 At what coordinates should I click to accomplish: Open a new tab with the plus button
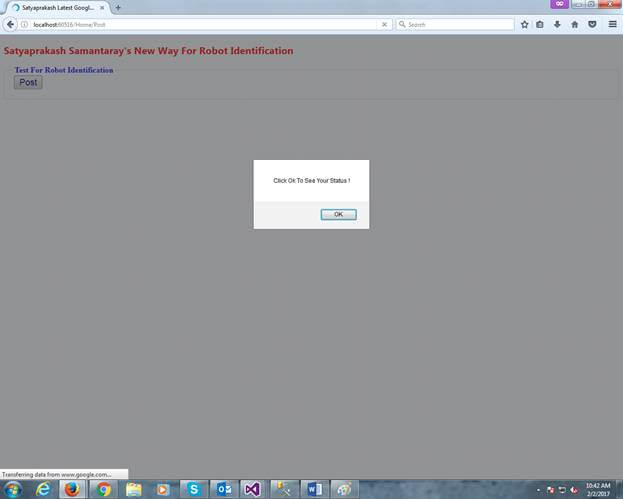click(x=118, y=8)
